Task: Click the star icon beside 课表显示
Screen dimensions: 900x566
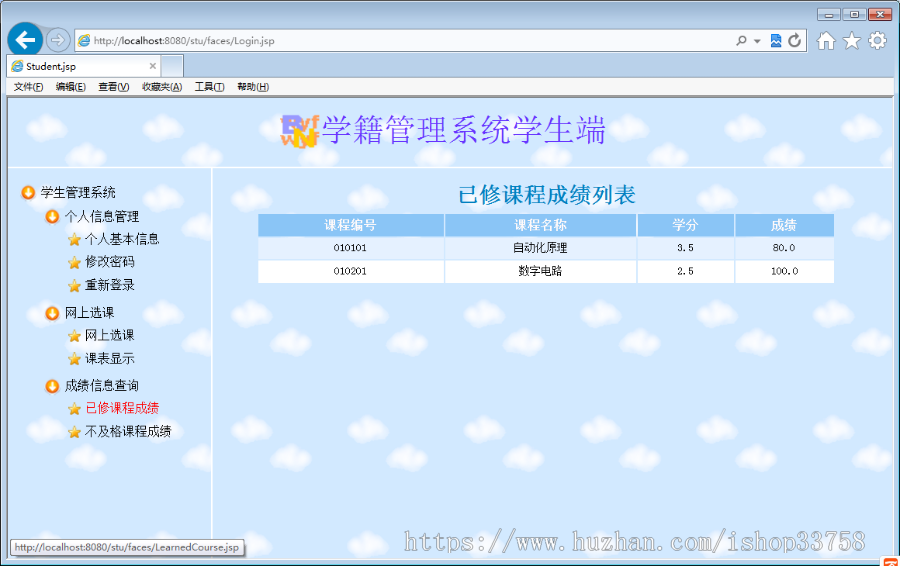Action: 74,359
